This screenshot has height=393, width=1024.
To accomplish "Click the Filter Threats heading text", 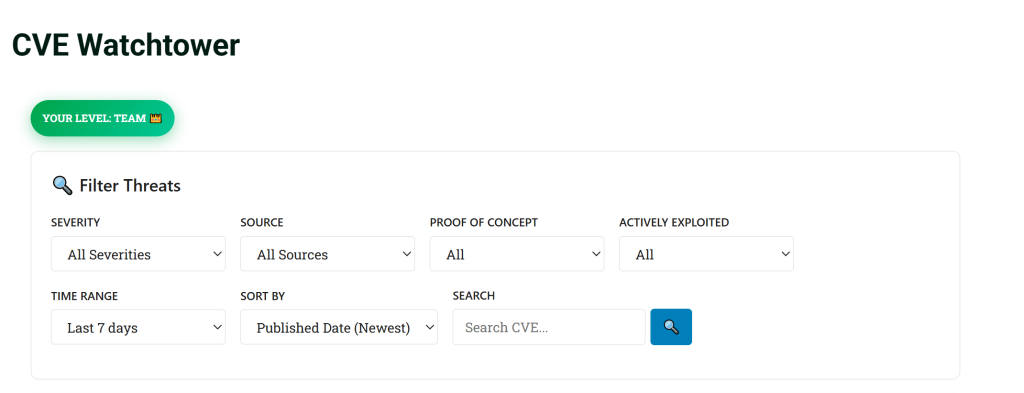I will tap(130, 186).
